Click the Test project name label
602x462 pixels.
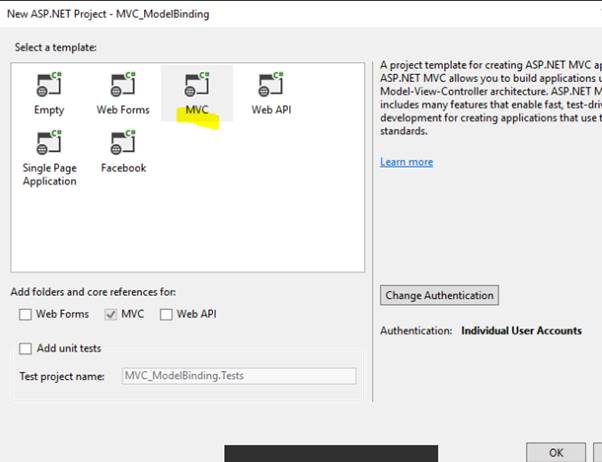62,376
